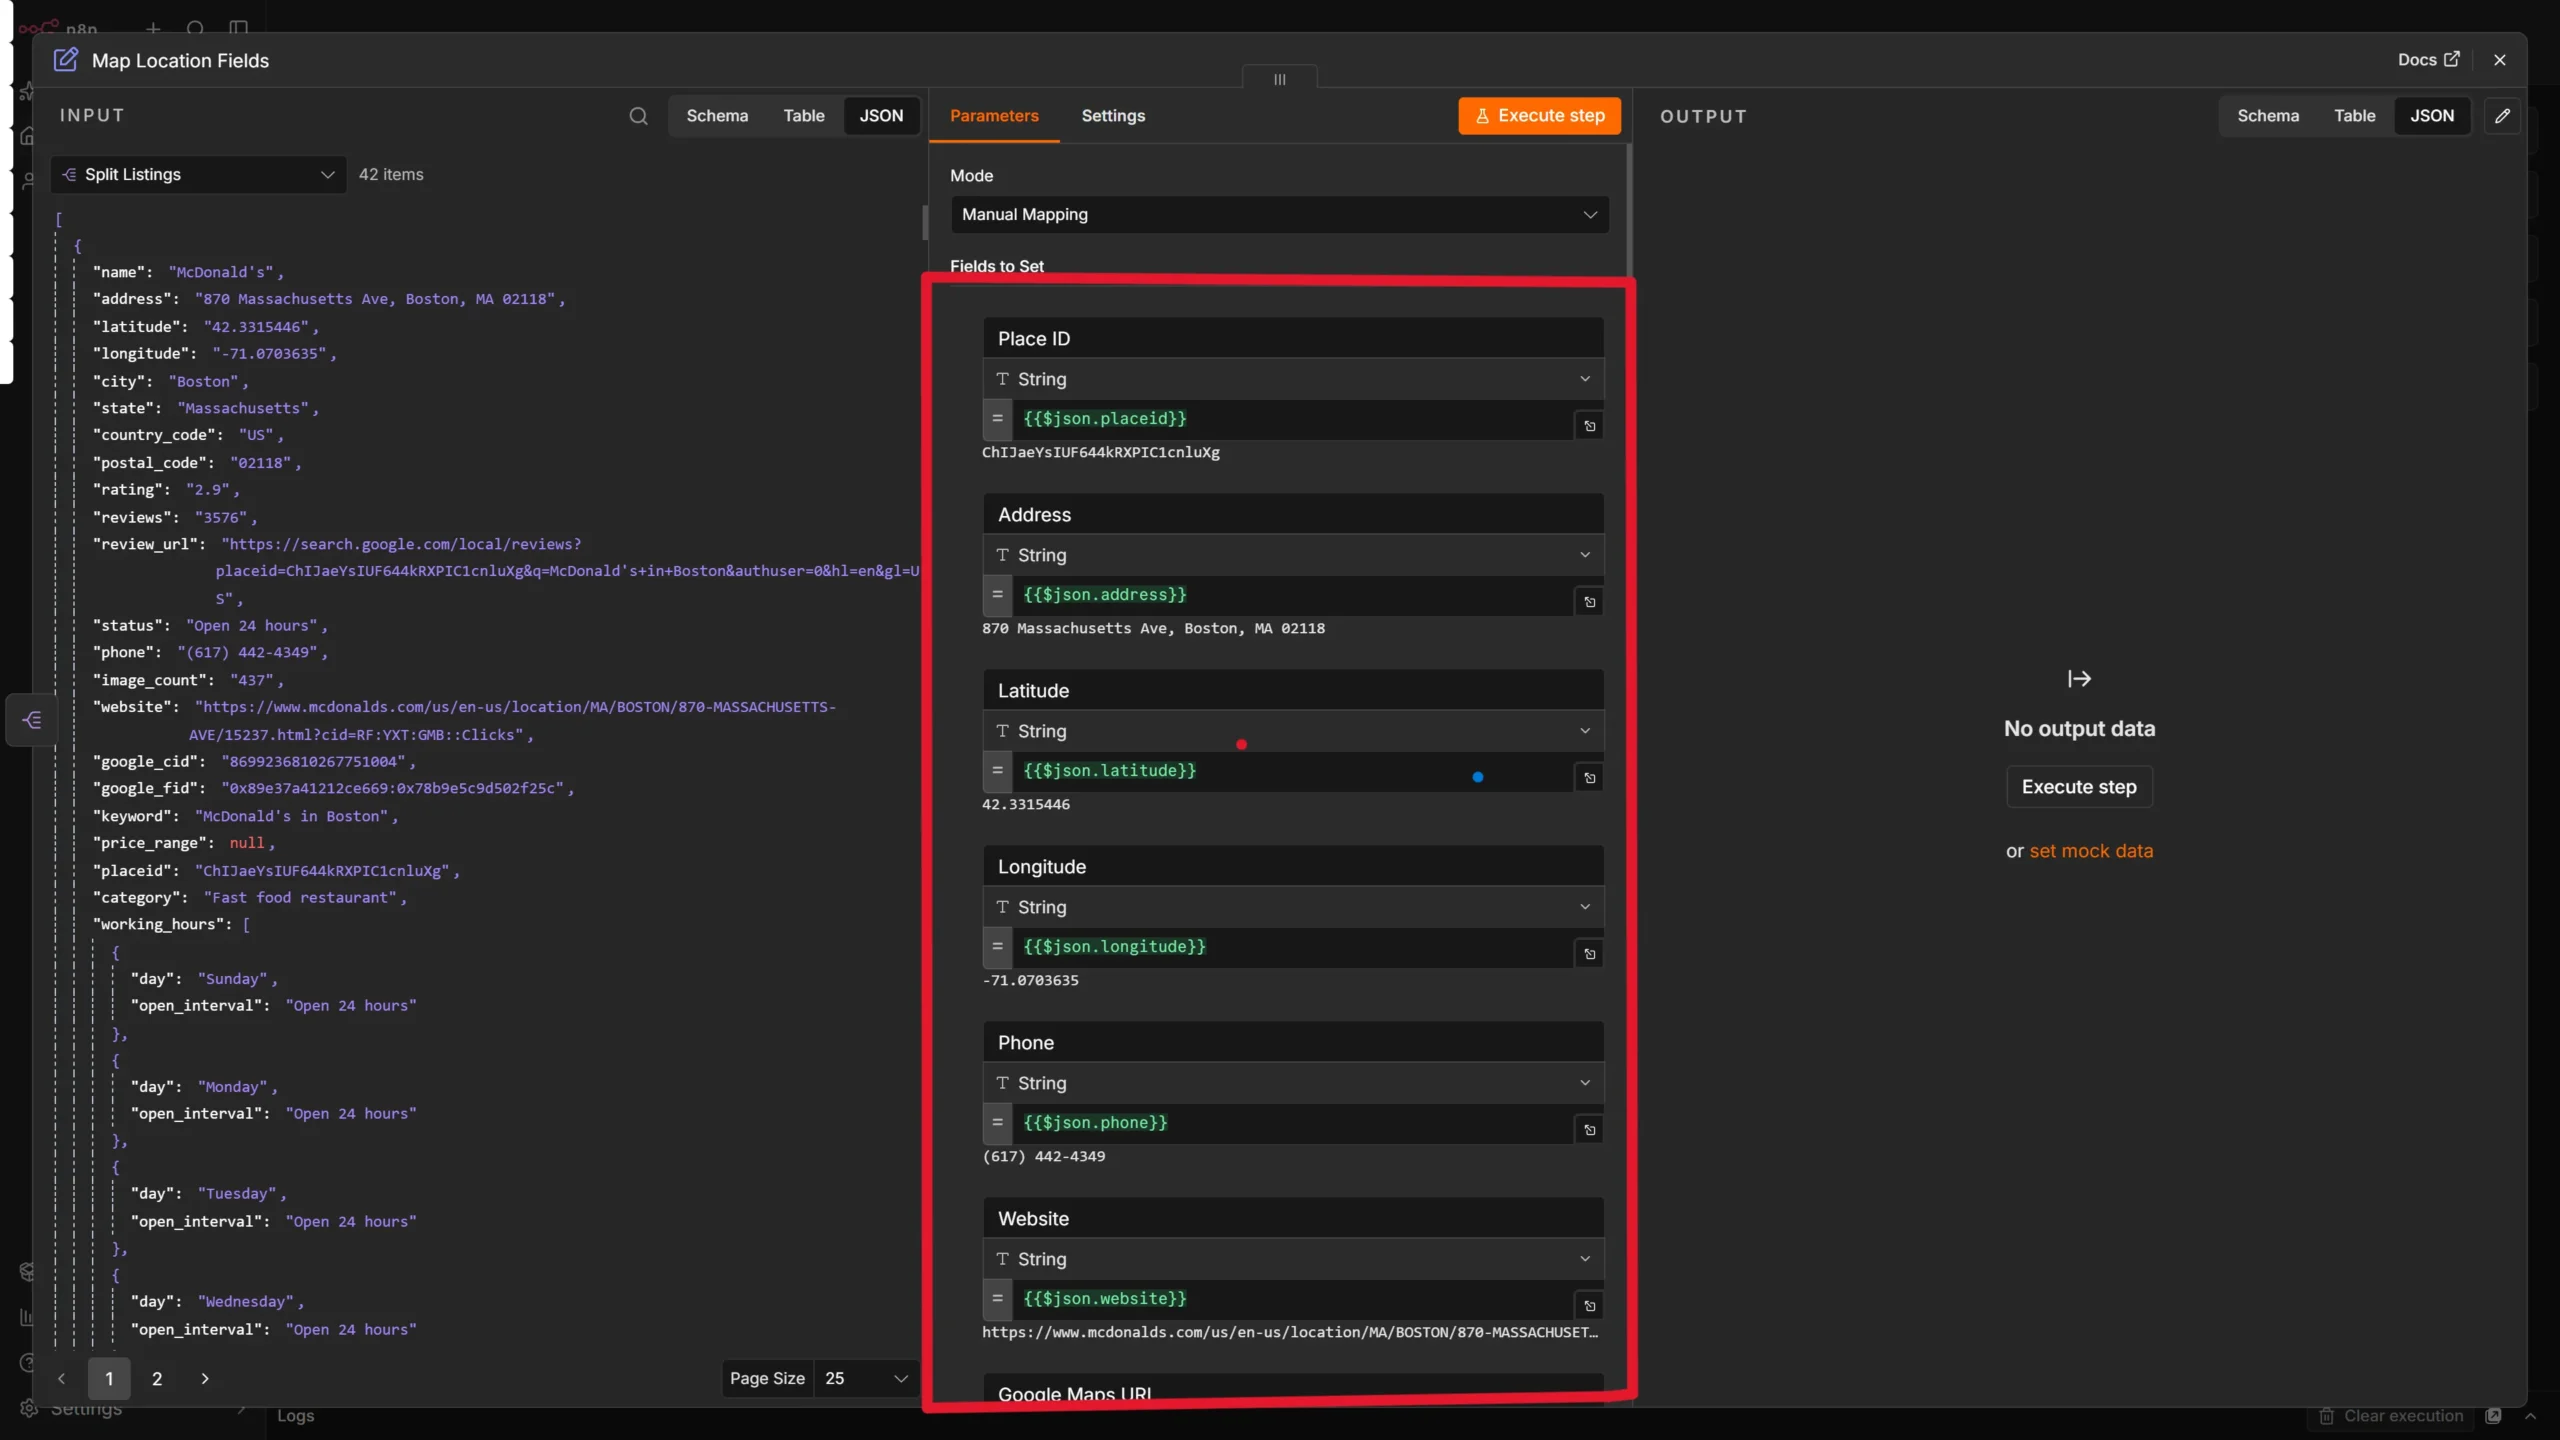Open the Docs external link
Screen dimensions: 2560x1440
tap(2428, 60)
